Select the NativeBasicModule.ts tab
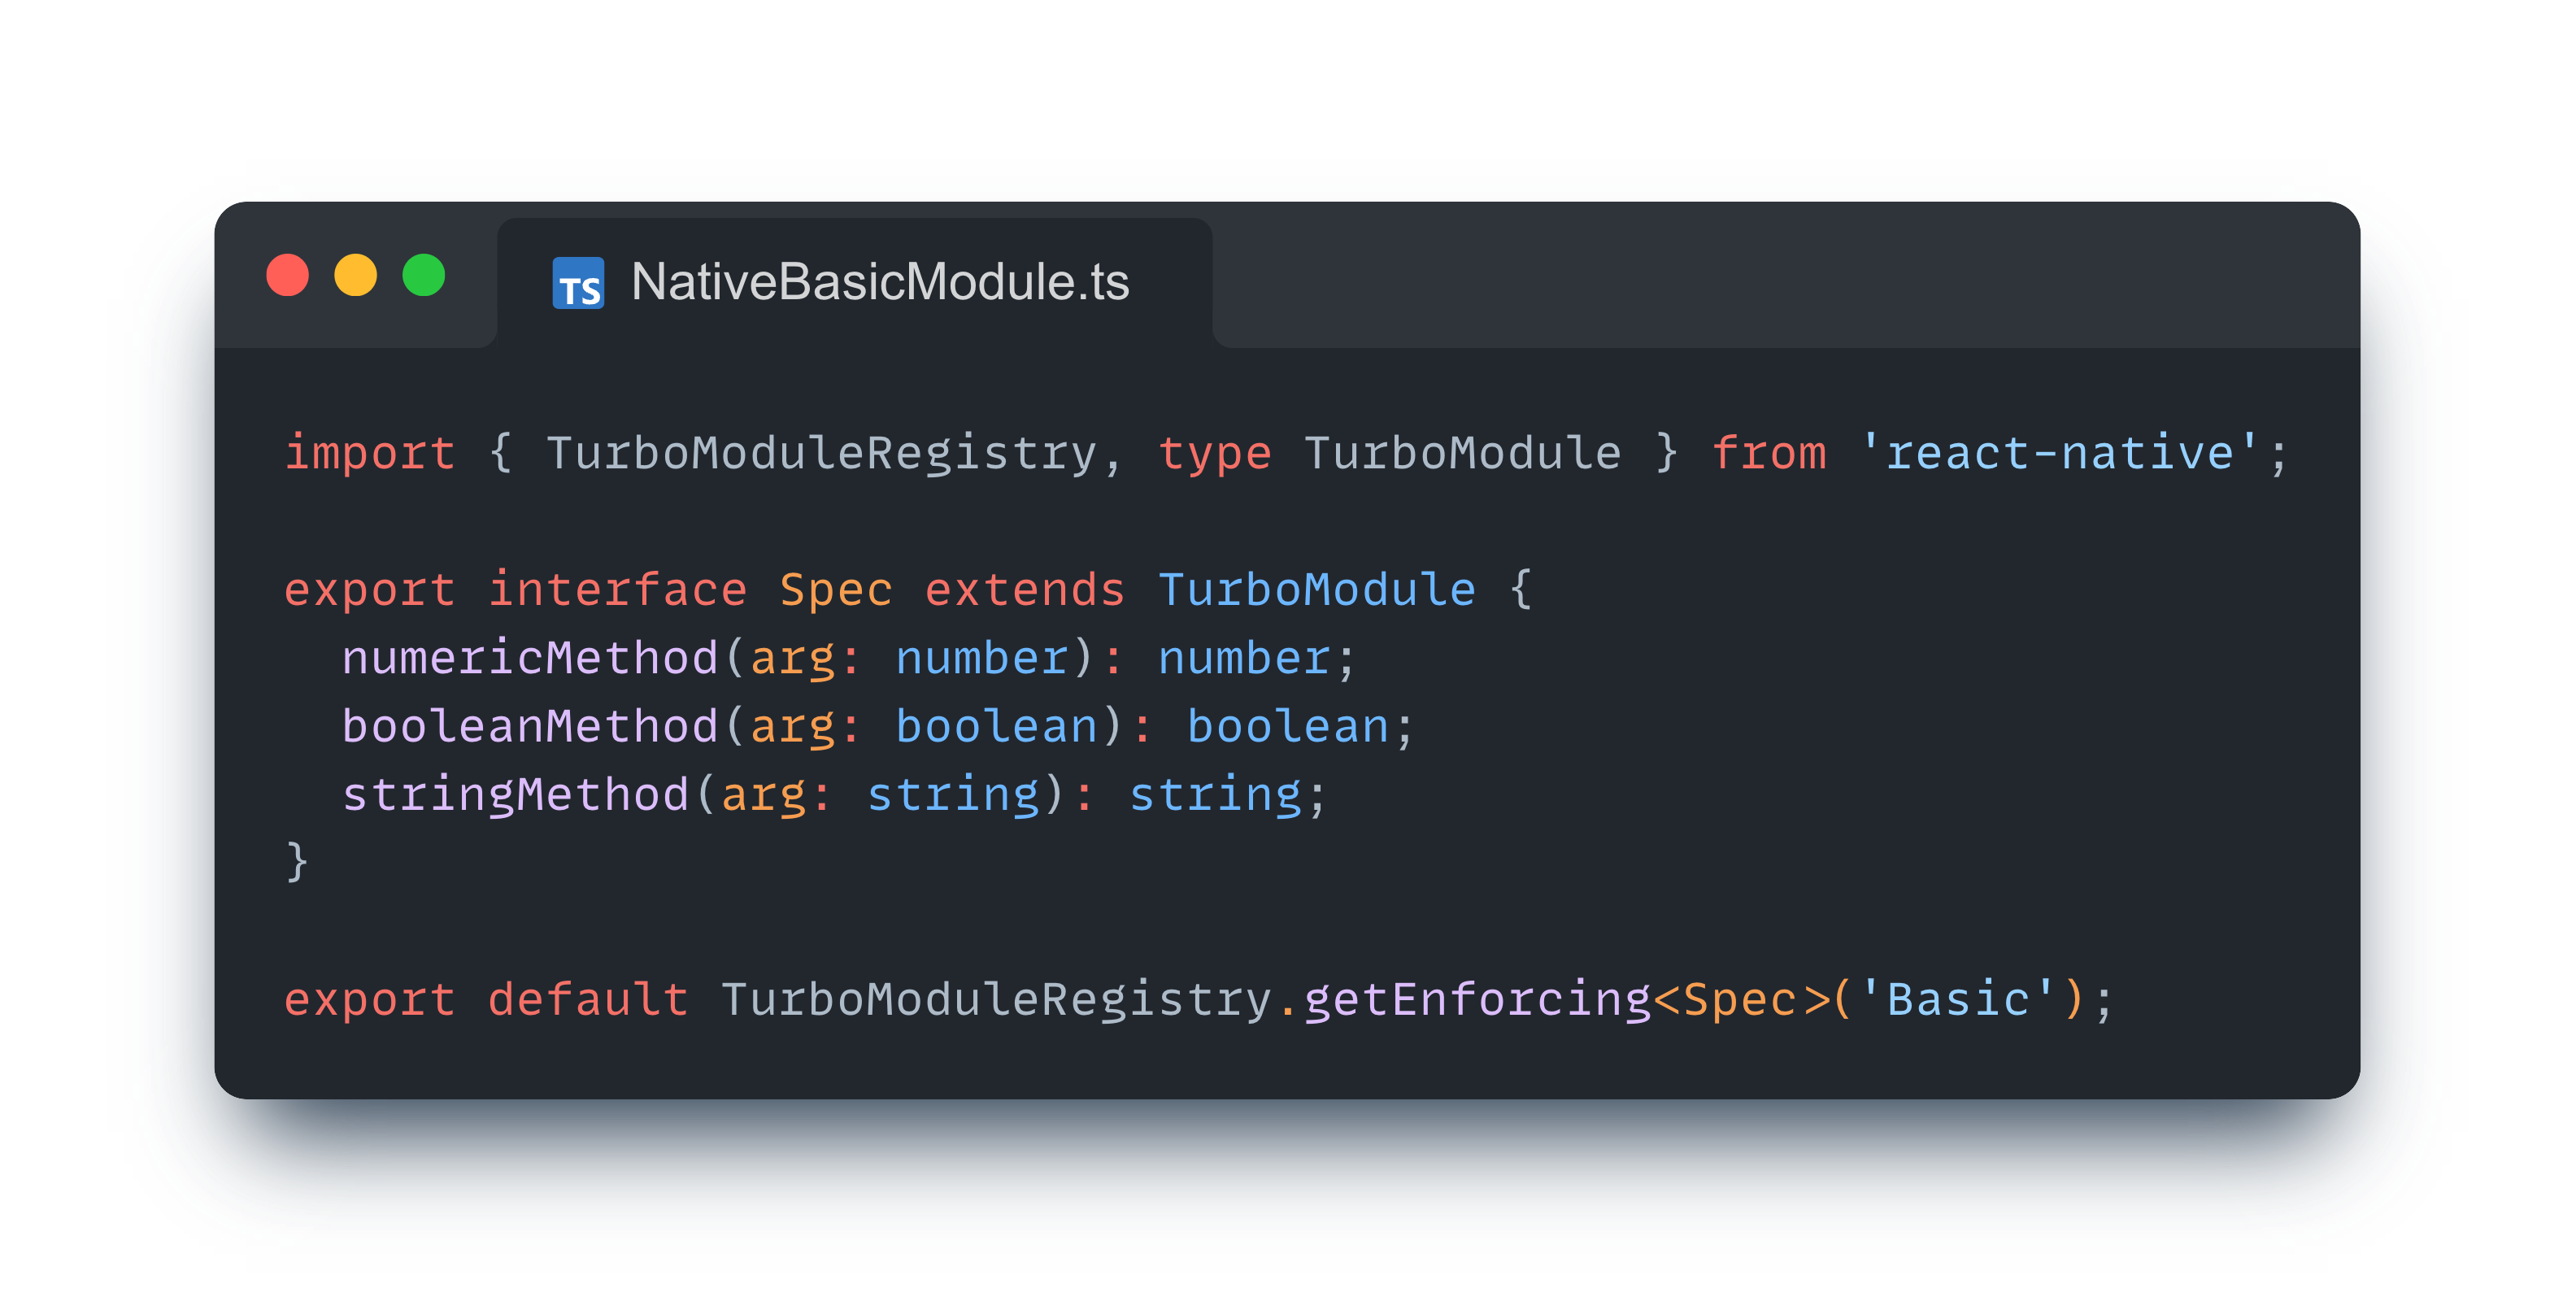The width and height of the screenshot is (2576, 1301). (878, 283)
